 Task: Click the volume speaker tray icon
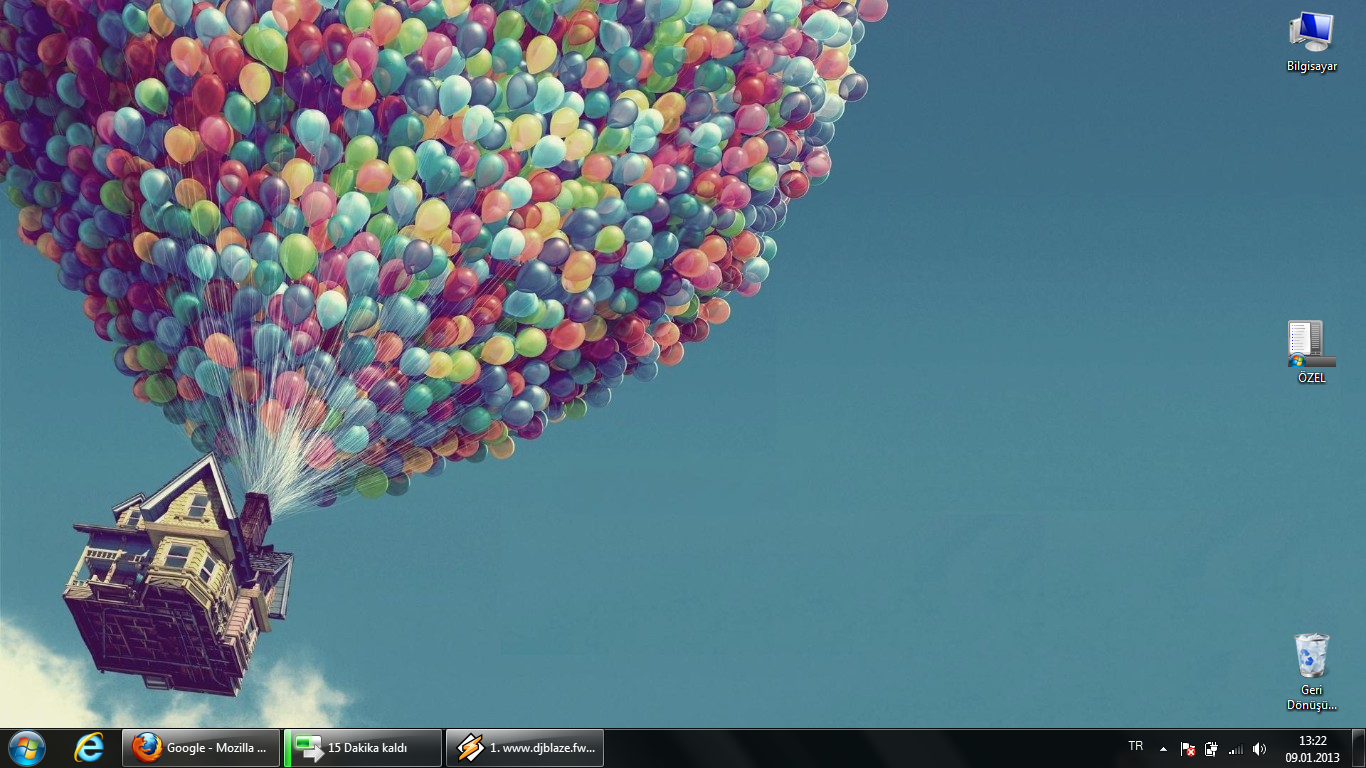pyautogui.click(x=1259, y=748)
